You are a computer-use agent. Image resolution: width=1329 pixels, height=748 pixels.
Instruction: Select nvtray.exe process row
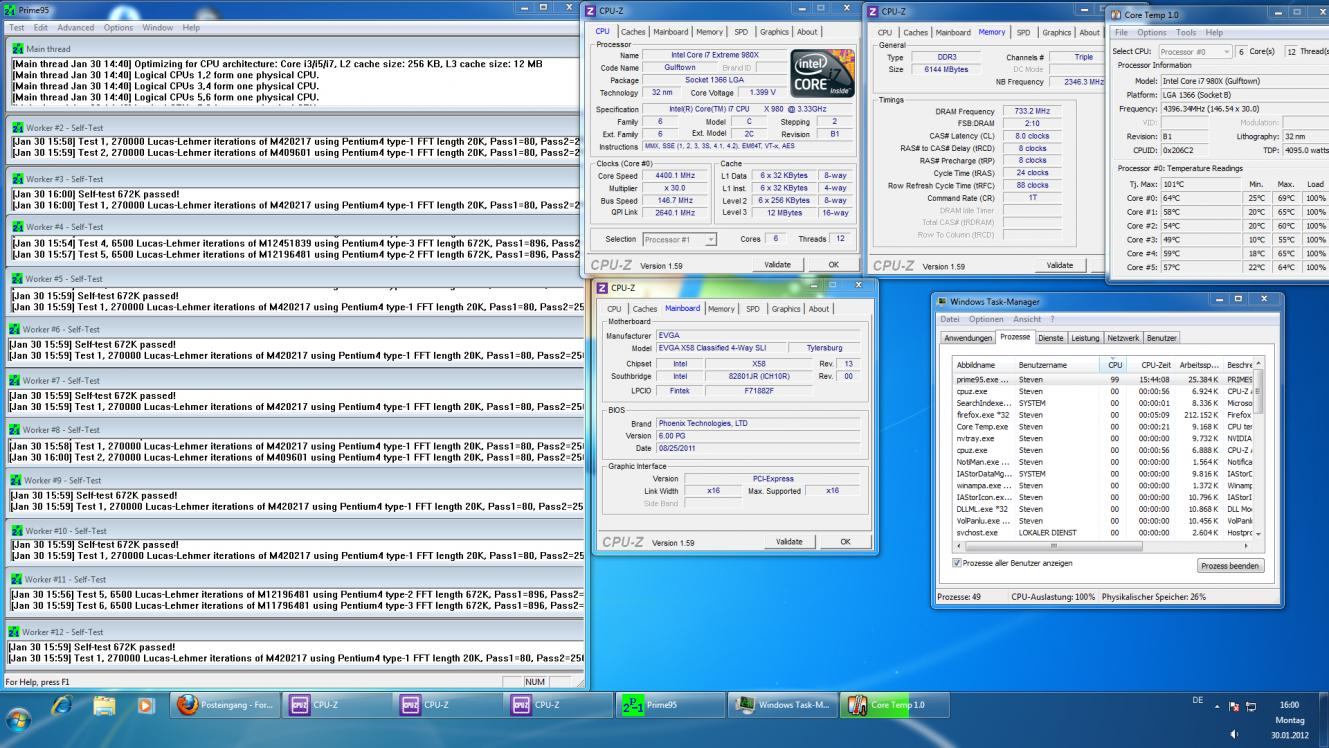coord(1103,437)
